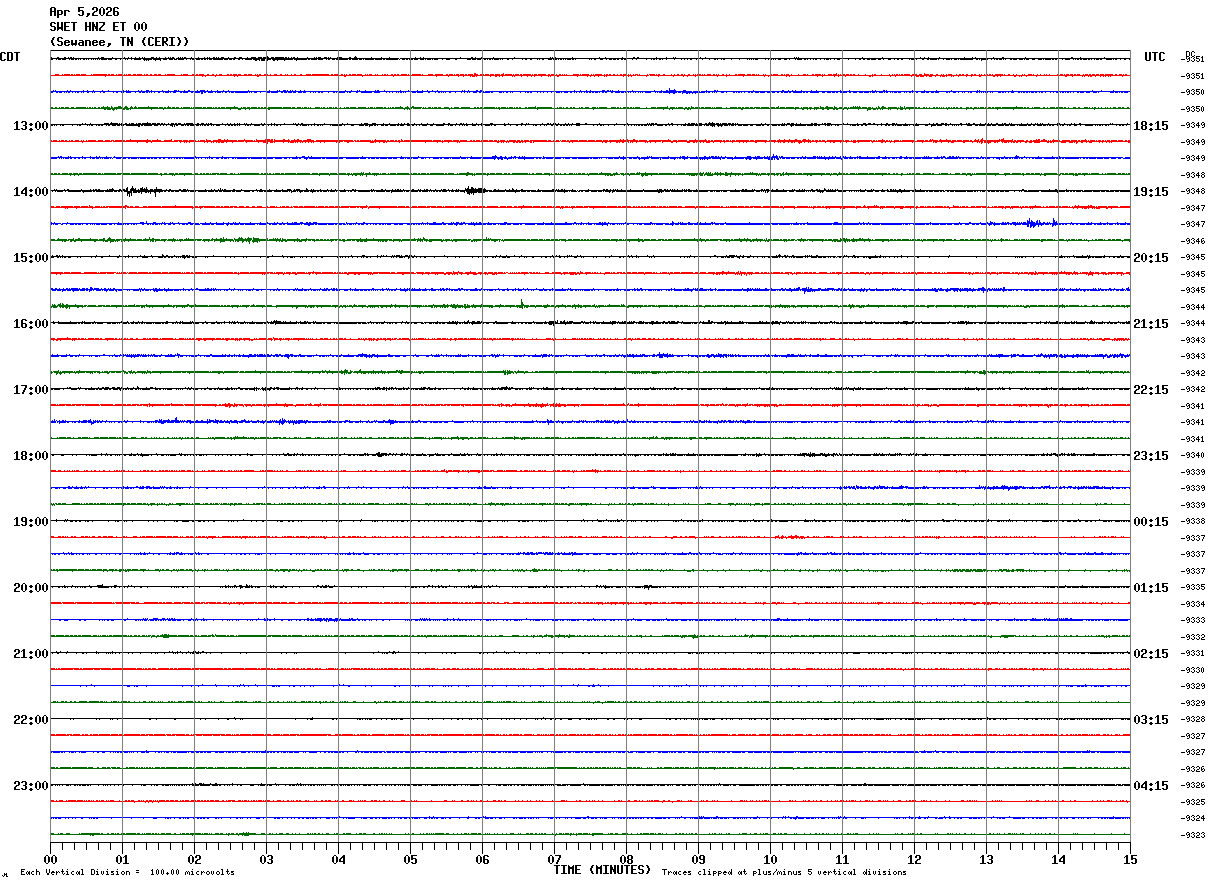The height and width of the screenshot is (886, 1210).
Task: Click the "Traces clipped at plus/minus 5 vertical divisions" note
Action: coord(784,873)
